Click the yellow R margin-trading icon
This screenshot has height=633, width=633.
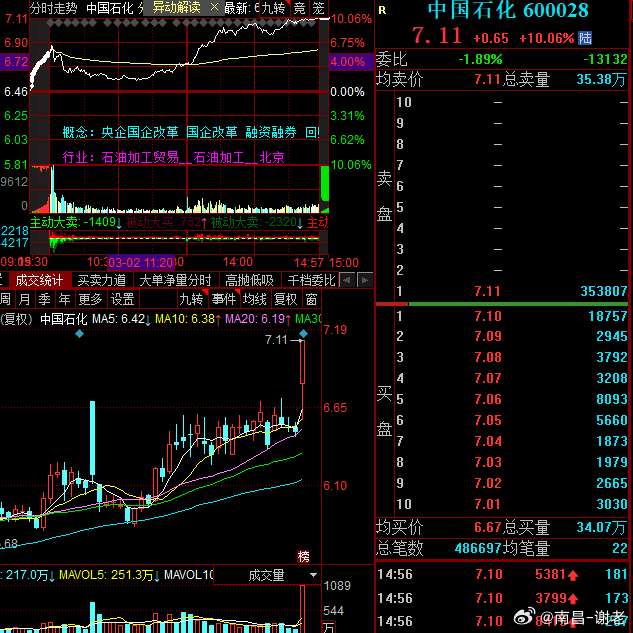pos(382,10)
